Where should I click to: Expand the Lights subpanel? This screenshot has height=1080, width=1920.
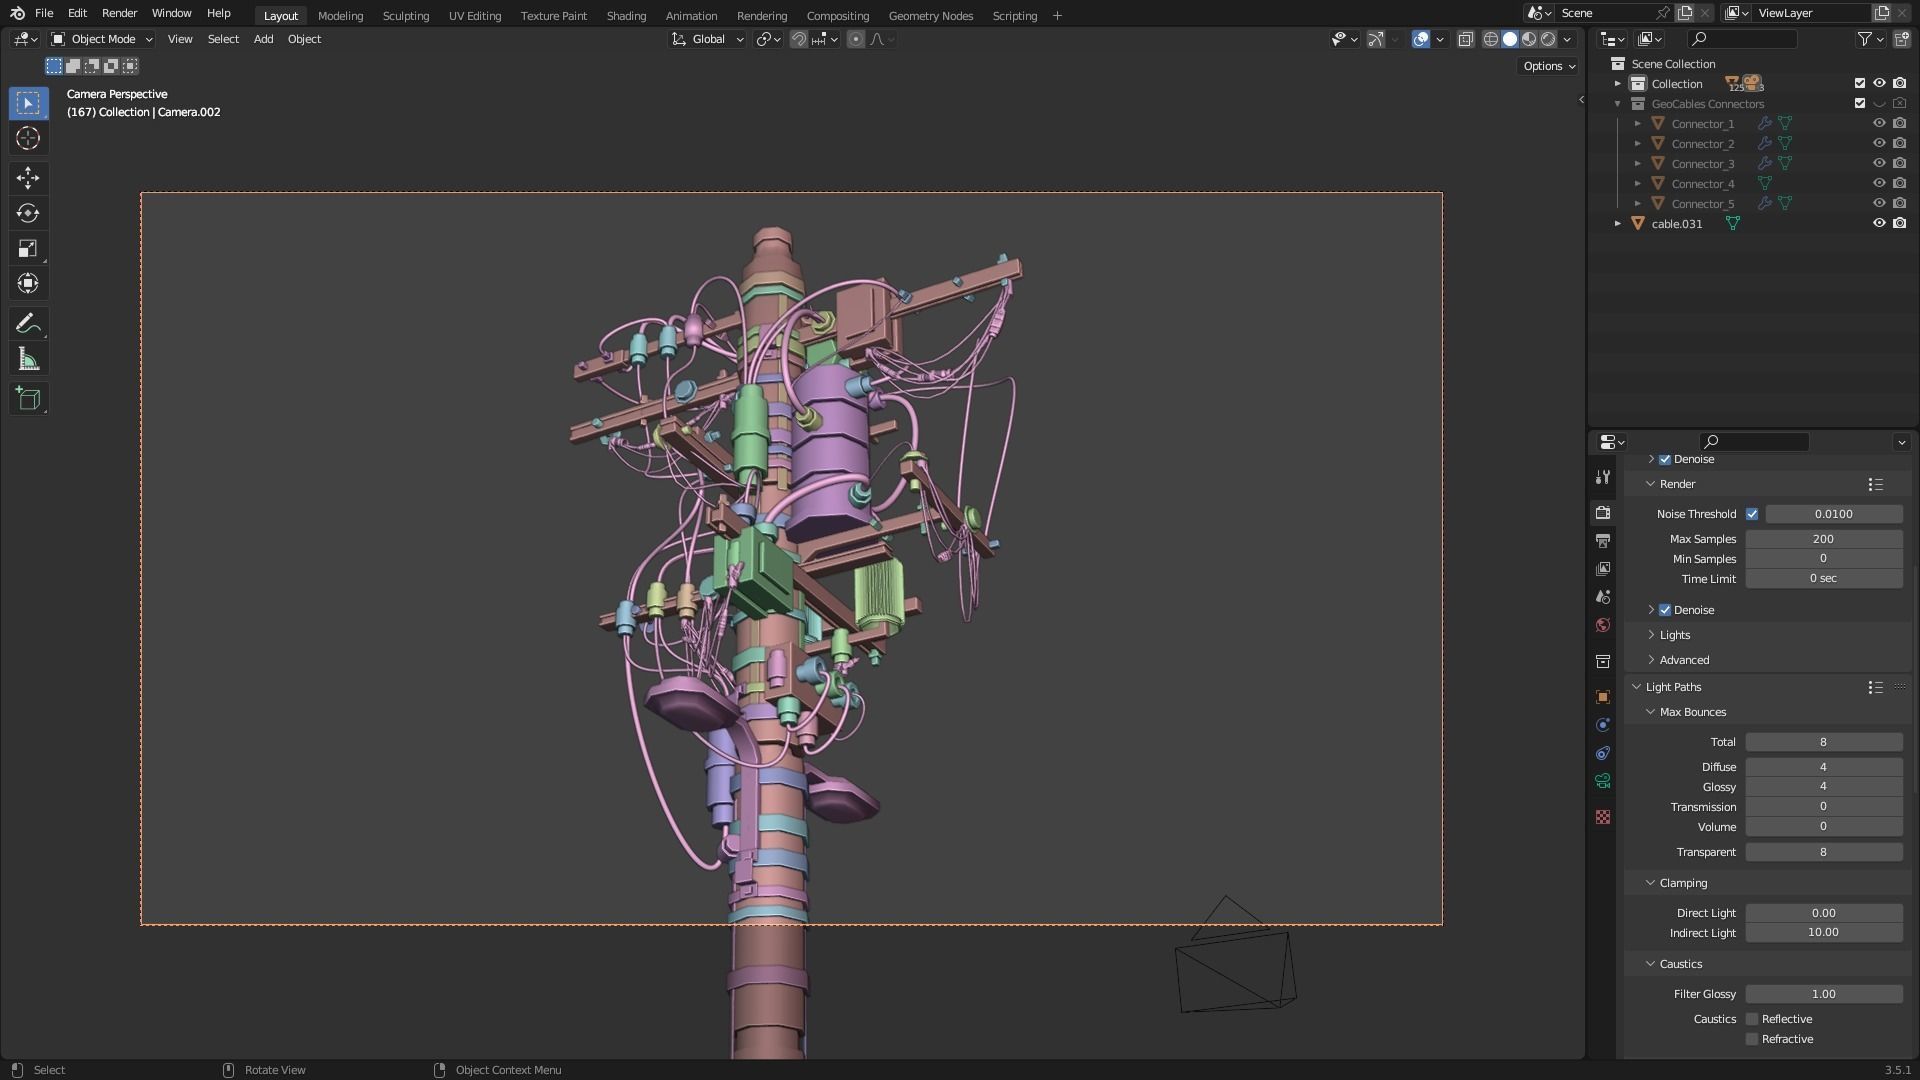[x=1675, y=635]
